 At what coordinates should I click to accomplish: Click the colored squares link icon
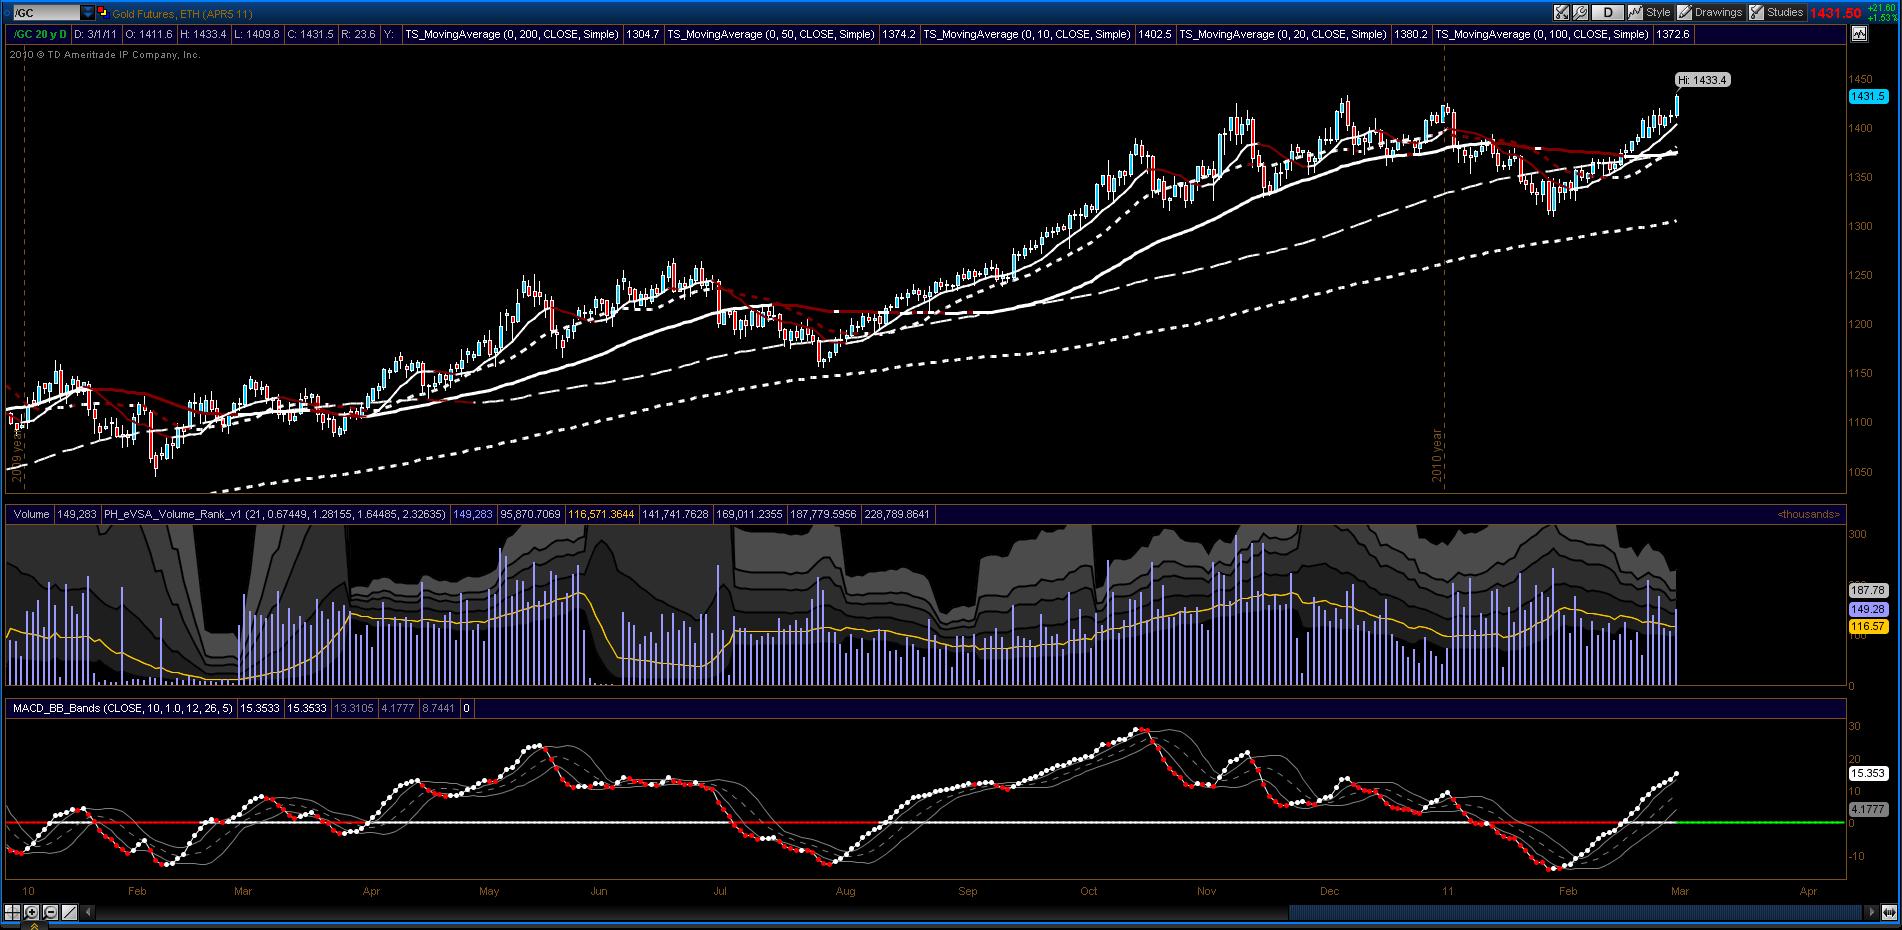coord(102,13)
